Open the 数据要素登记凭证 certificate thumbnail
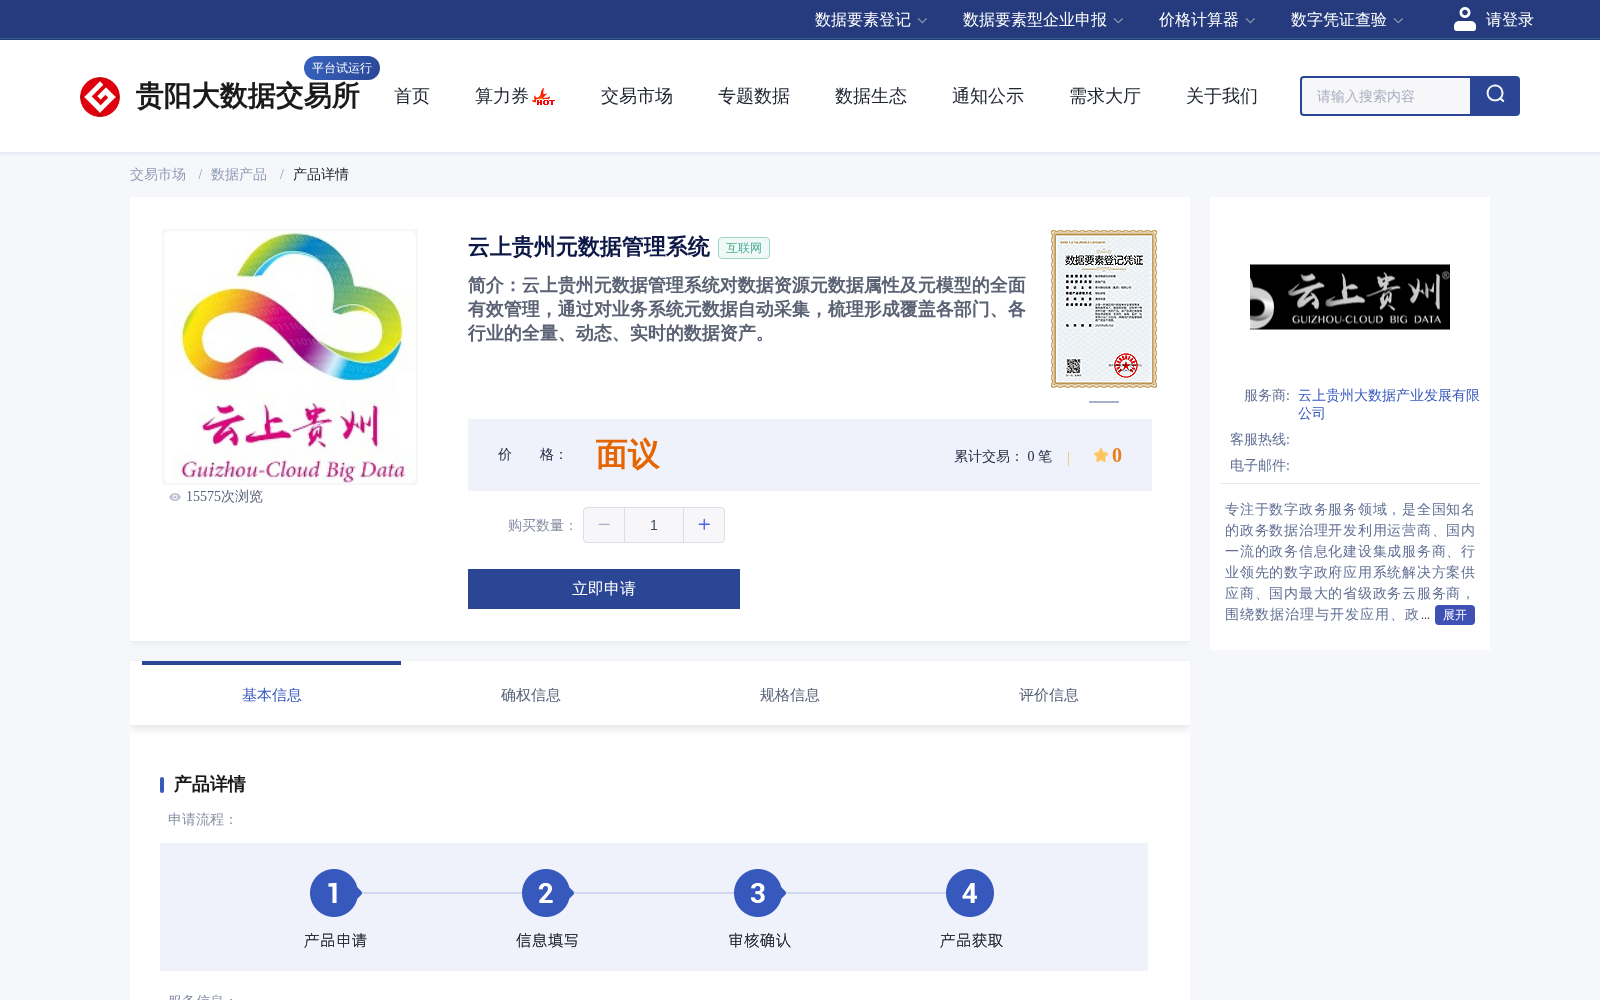 click(x=1104, y=309)
